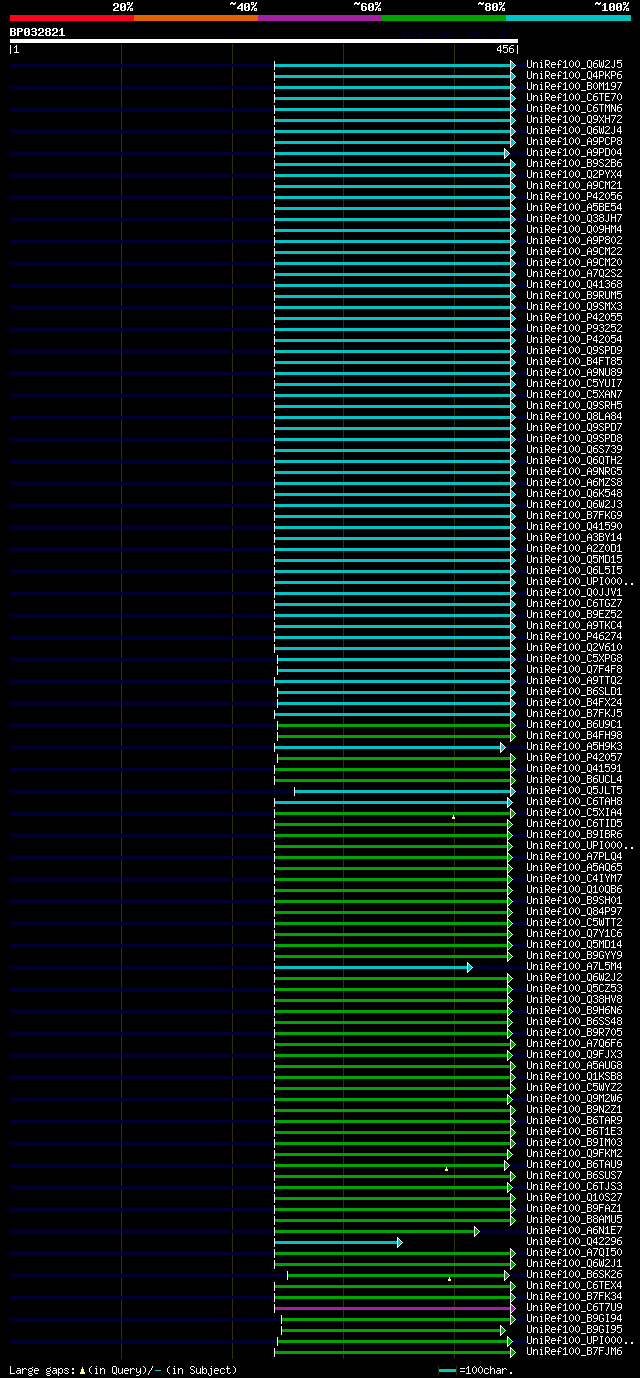Select label UniRef100_B7FJM6

[x=574, y=1351]
